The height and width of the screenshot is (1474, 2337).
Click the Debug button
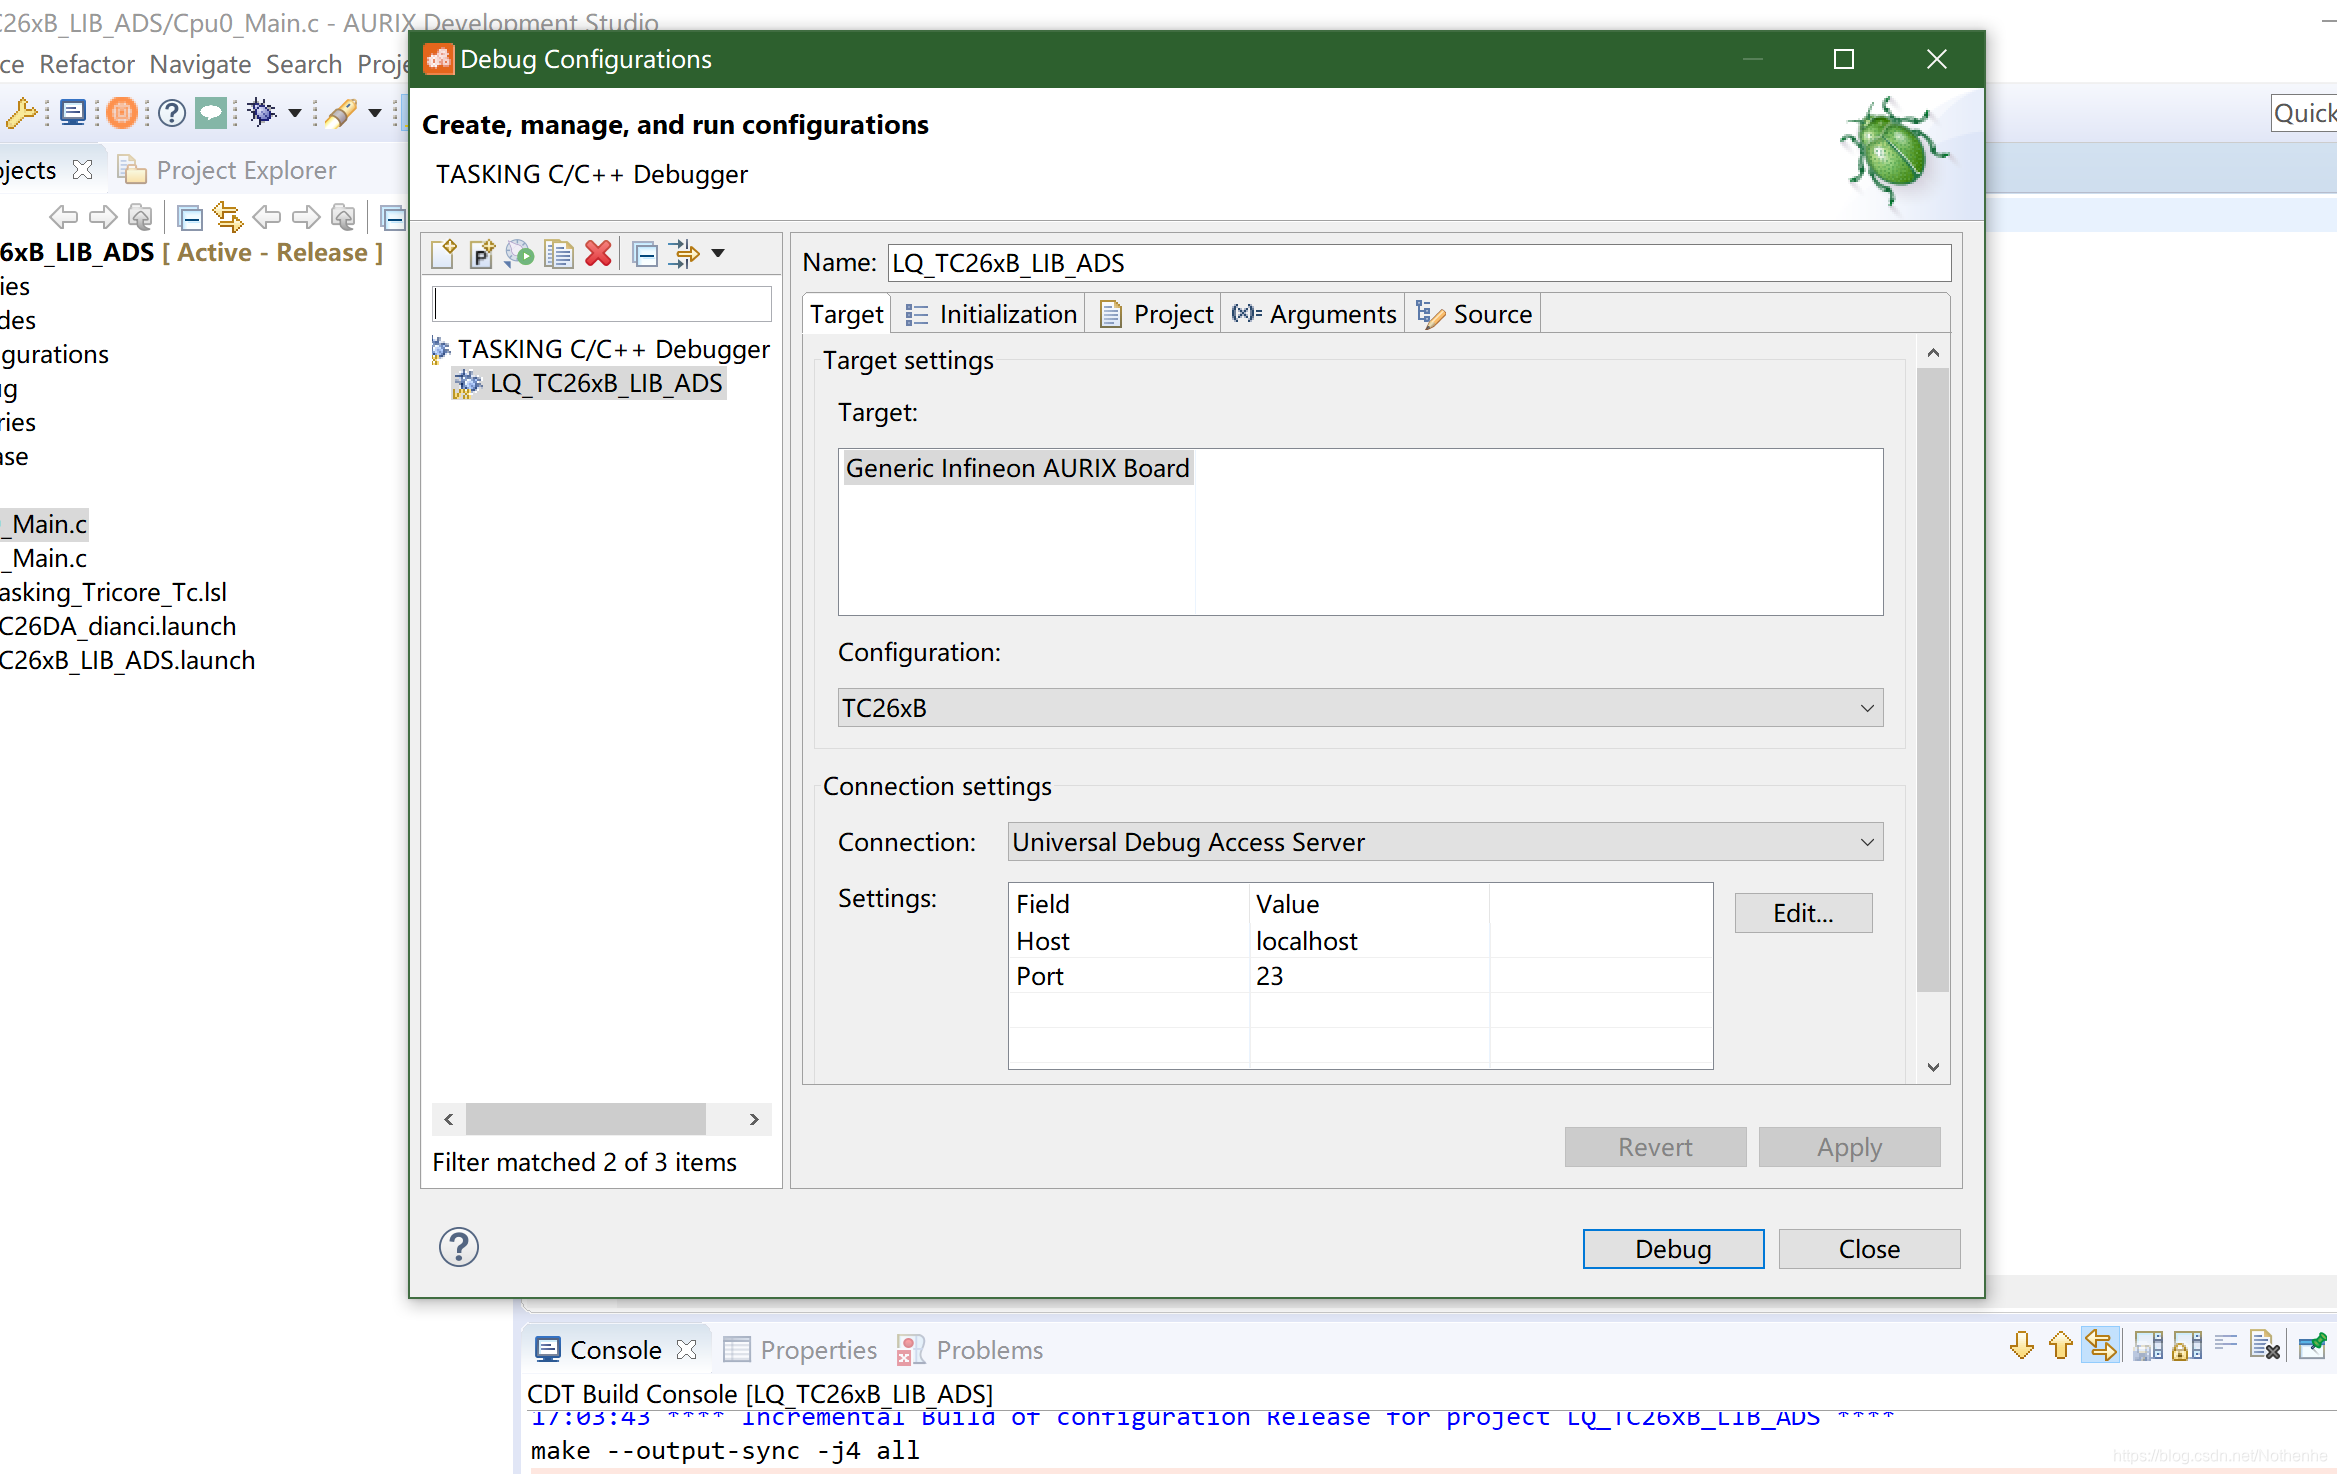(1673, 1249)
